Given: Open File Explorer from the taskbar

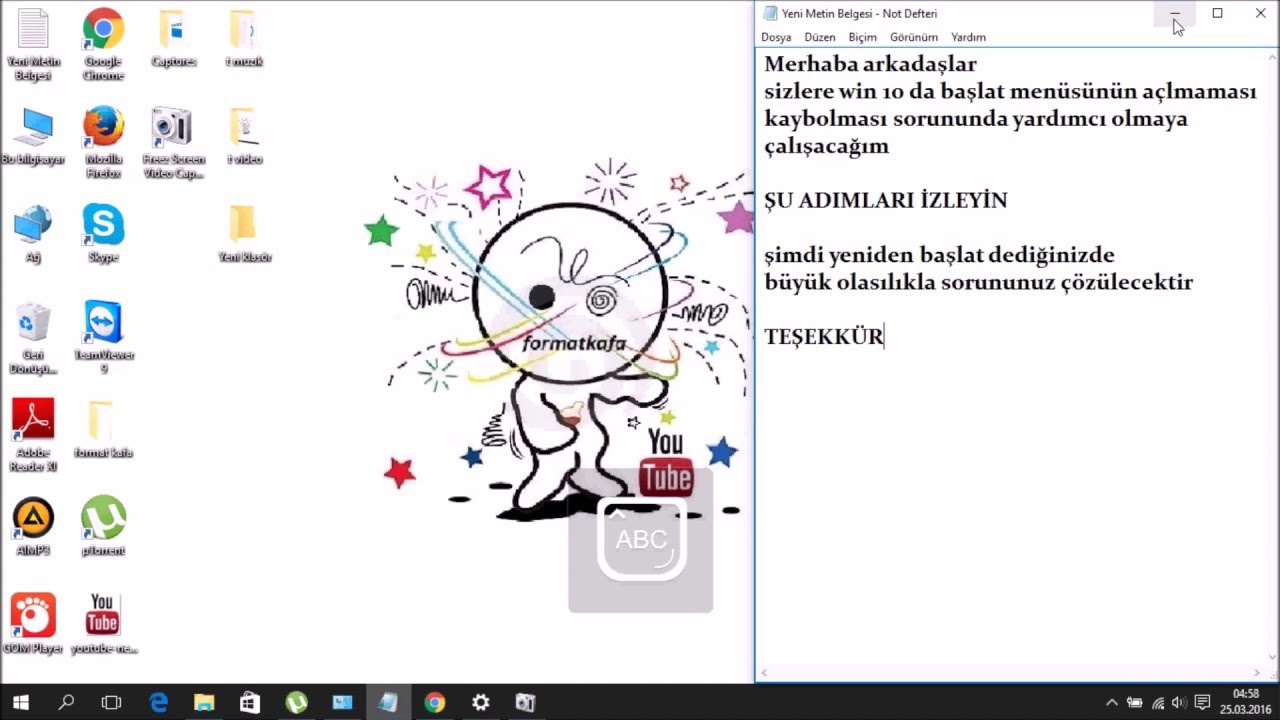Looking at the screenshot, I should [x=204, y=703].
